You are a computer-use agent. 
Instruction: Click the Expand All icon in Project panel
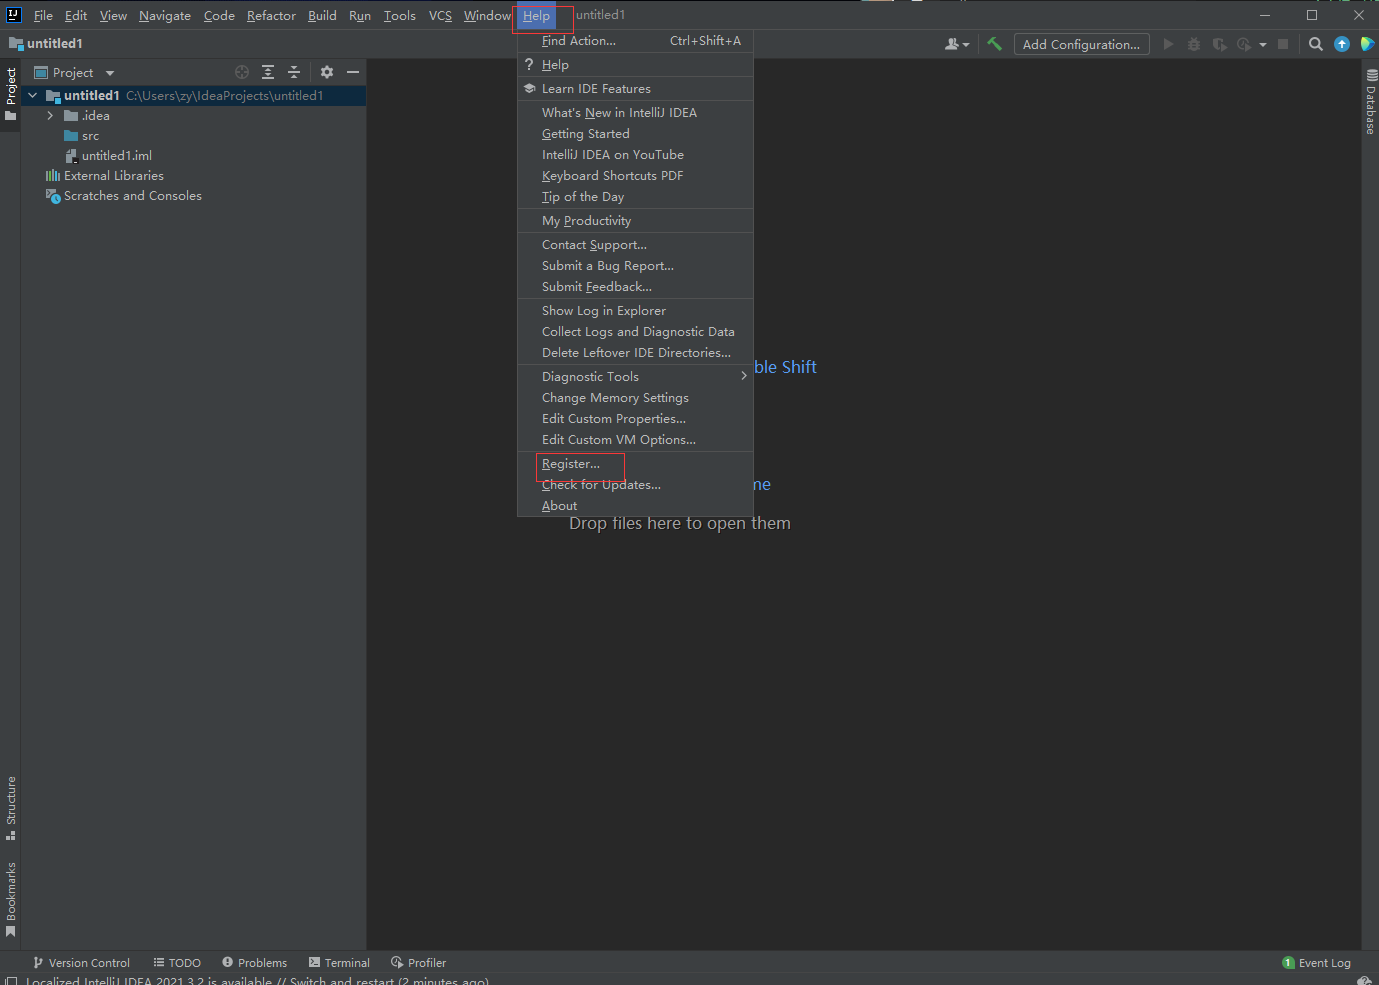[x=268, y=72]
